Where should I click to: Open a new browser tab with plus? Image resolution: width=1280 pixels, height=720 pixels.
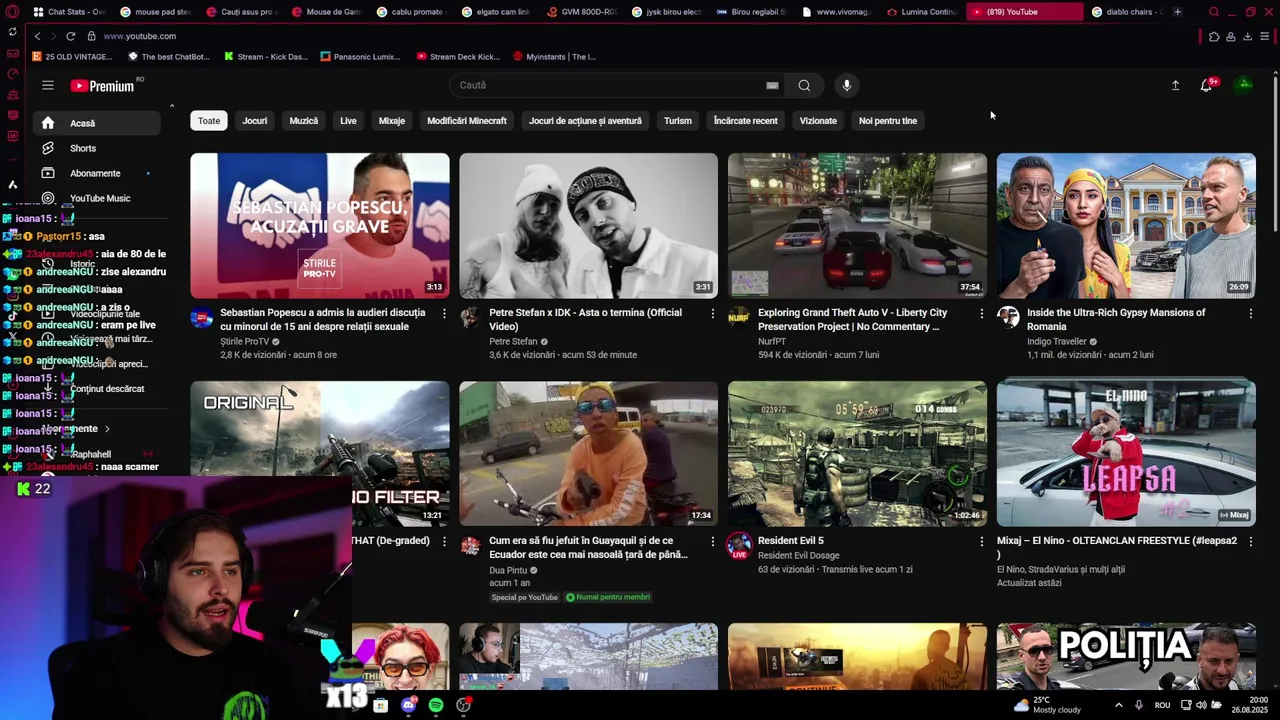click(x=1177, y=12)
